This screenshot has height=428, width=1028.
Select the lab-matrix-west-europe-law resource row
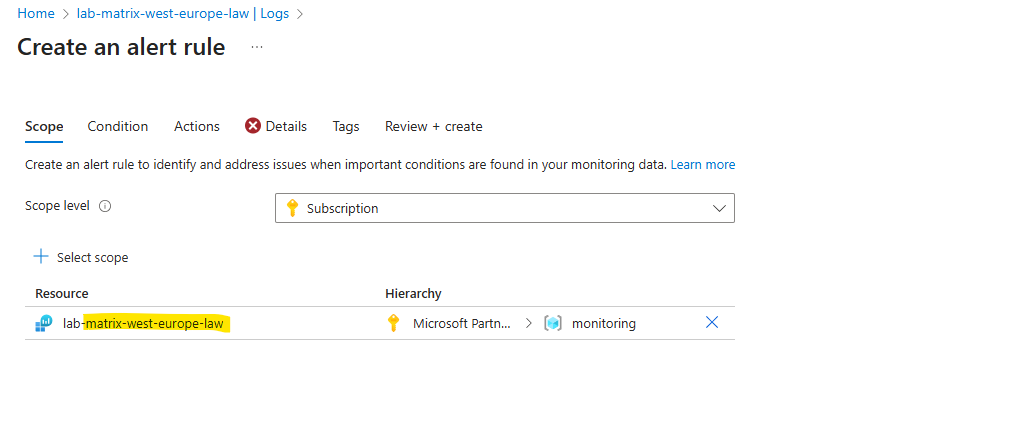point(380,323)
